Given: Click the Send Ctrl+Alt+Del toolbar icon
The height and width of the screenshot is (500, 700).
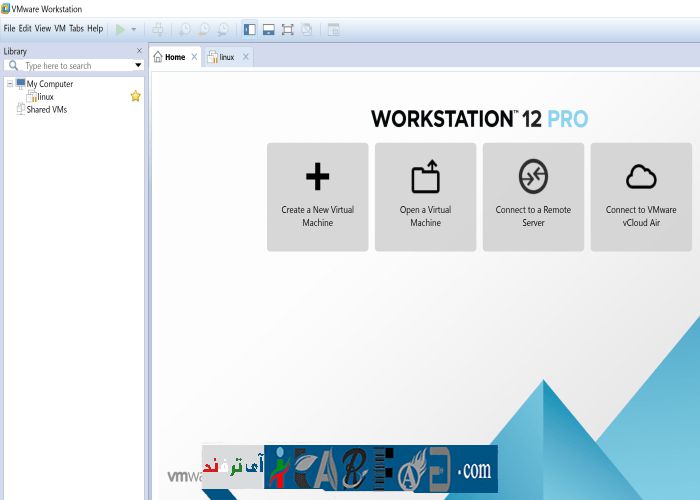Looking at the screenshot, I should 158,29.
